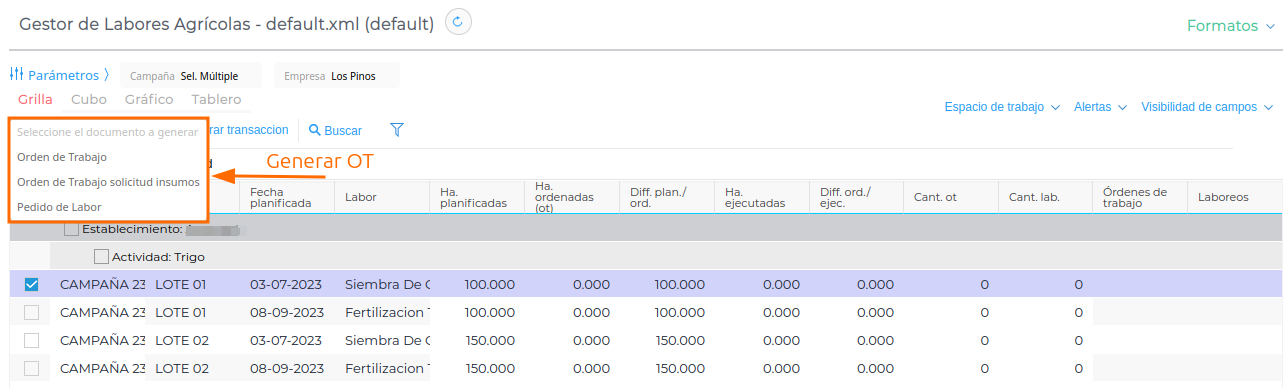The width and height of the screenshot is (1288, 388).
Task: Sort by Fecha planificada column header
Action: click(x=287, y=197)
